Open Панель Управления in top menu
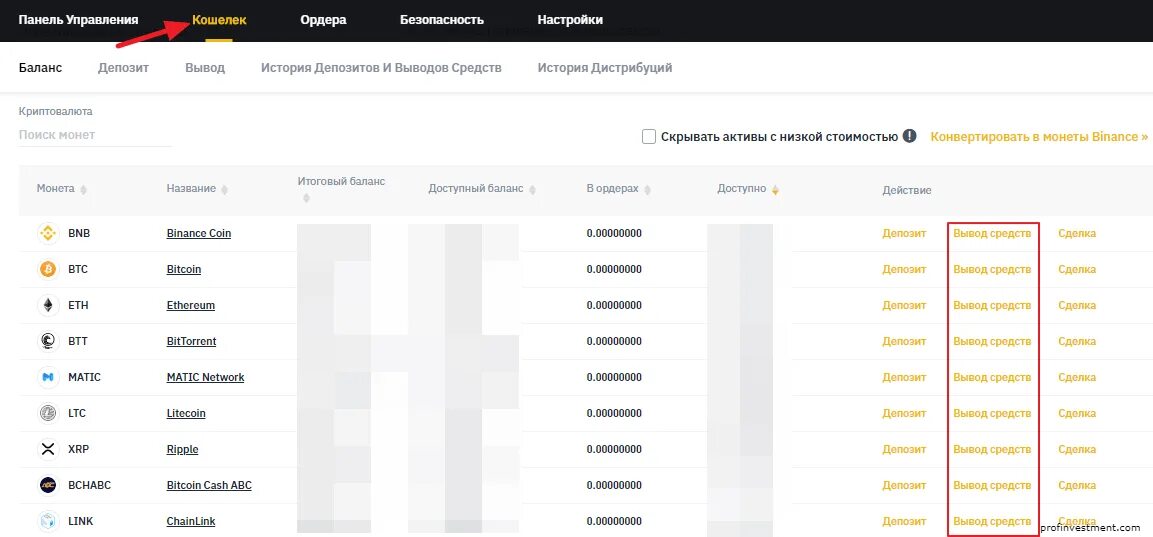 pos(78,20)
